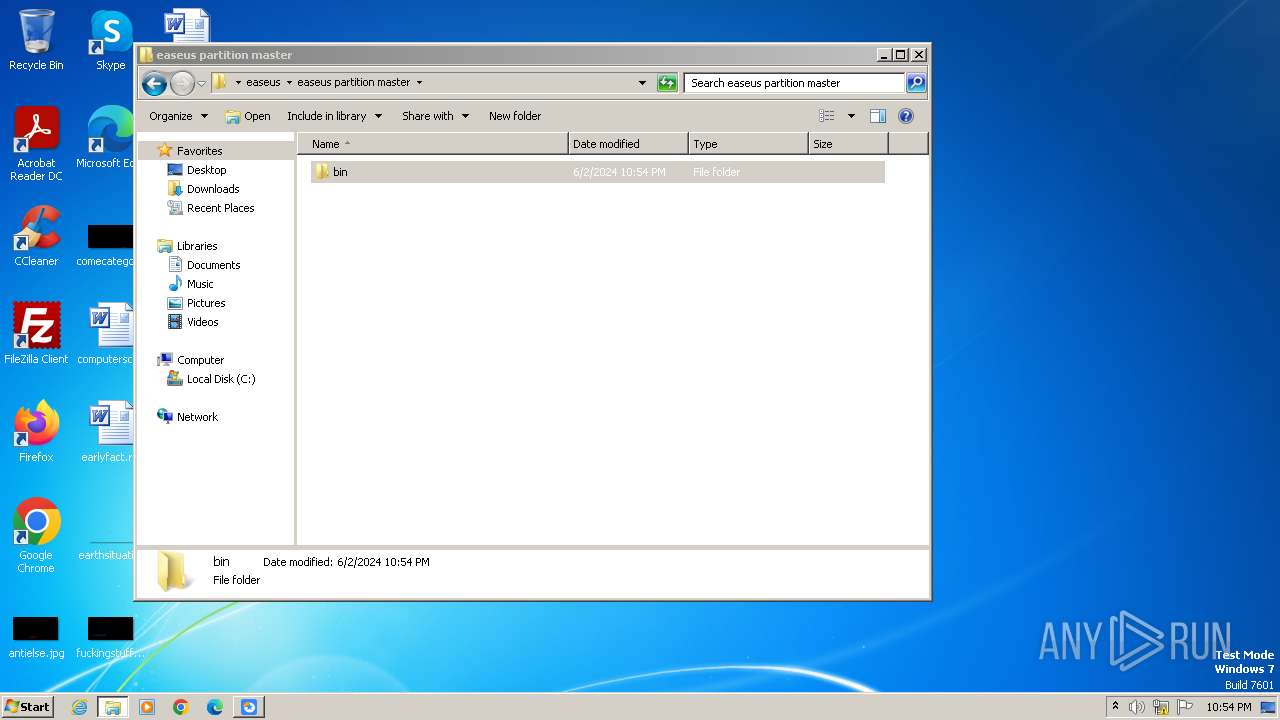Open Local Disk (C:)
The height and width of the screenshot is (720, 1280).
(x=220, y=379)
